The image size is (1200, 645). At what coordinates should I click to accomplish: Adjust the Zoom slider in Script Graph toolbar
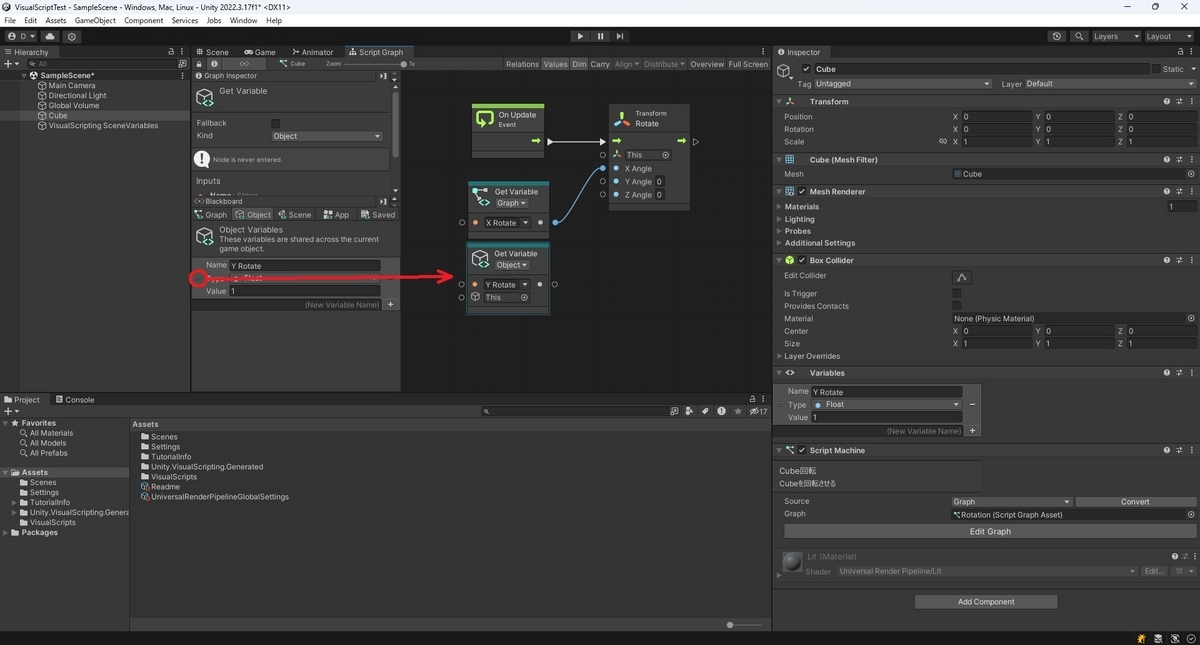click(374, 64)
